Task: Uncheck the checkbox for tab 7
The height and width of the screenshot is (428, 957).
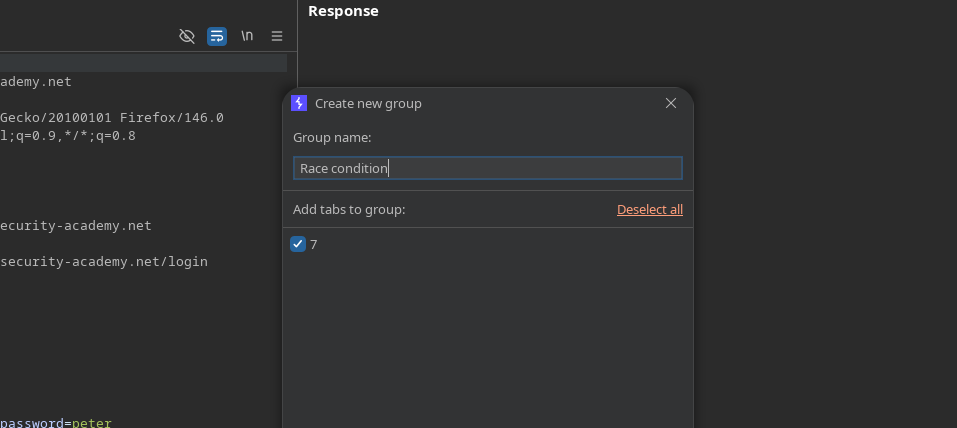Action: click(x=298, y=244)
